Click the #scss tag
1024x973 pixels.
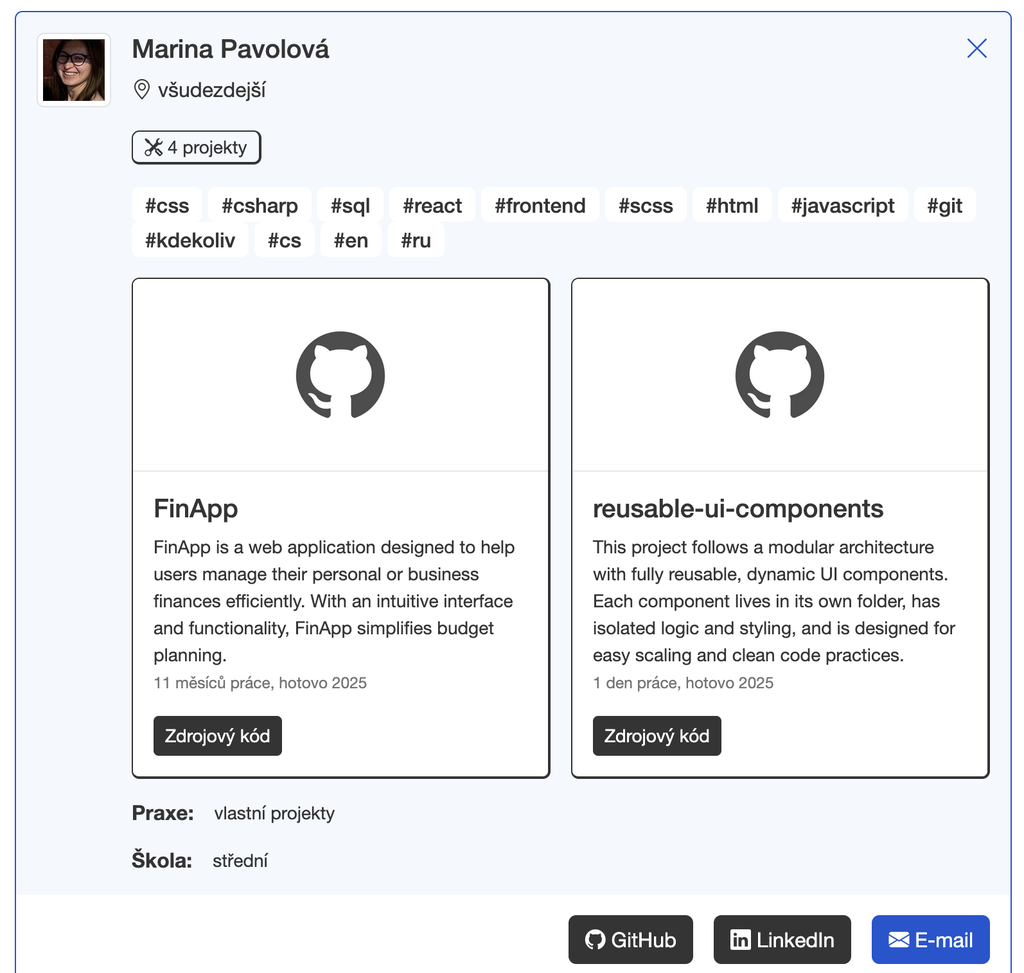pos(645,206)
